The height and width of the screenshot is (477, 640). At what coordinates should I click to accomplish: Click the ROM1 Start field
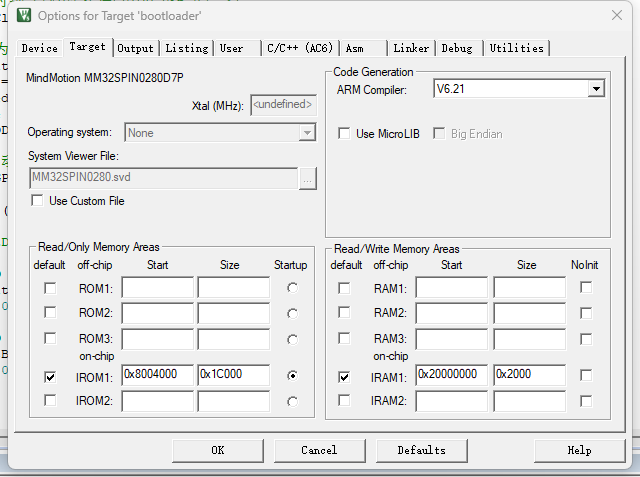coord(158,287)
